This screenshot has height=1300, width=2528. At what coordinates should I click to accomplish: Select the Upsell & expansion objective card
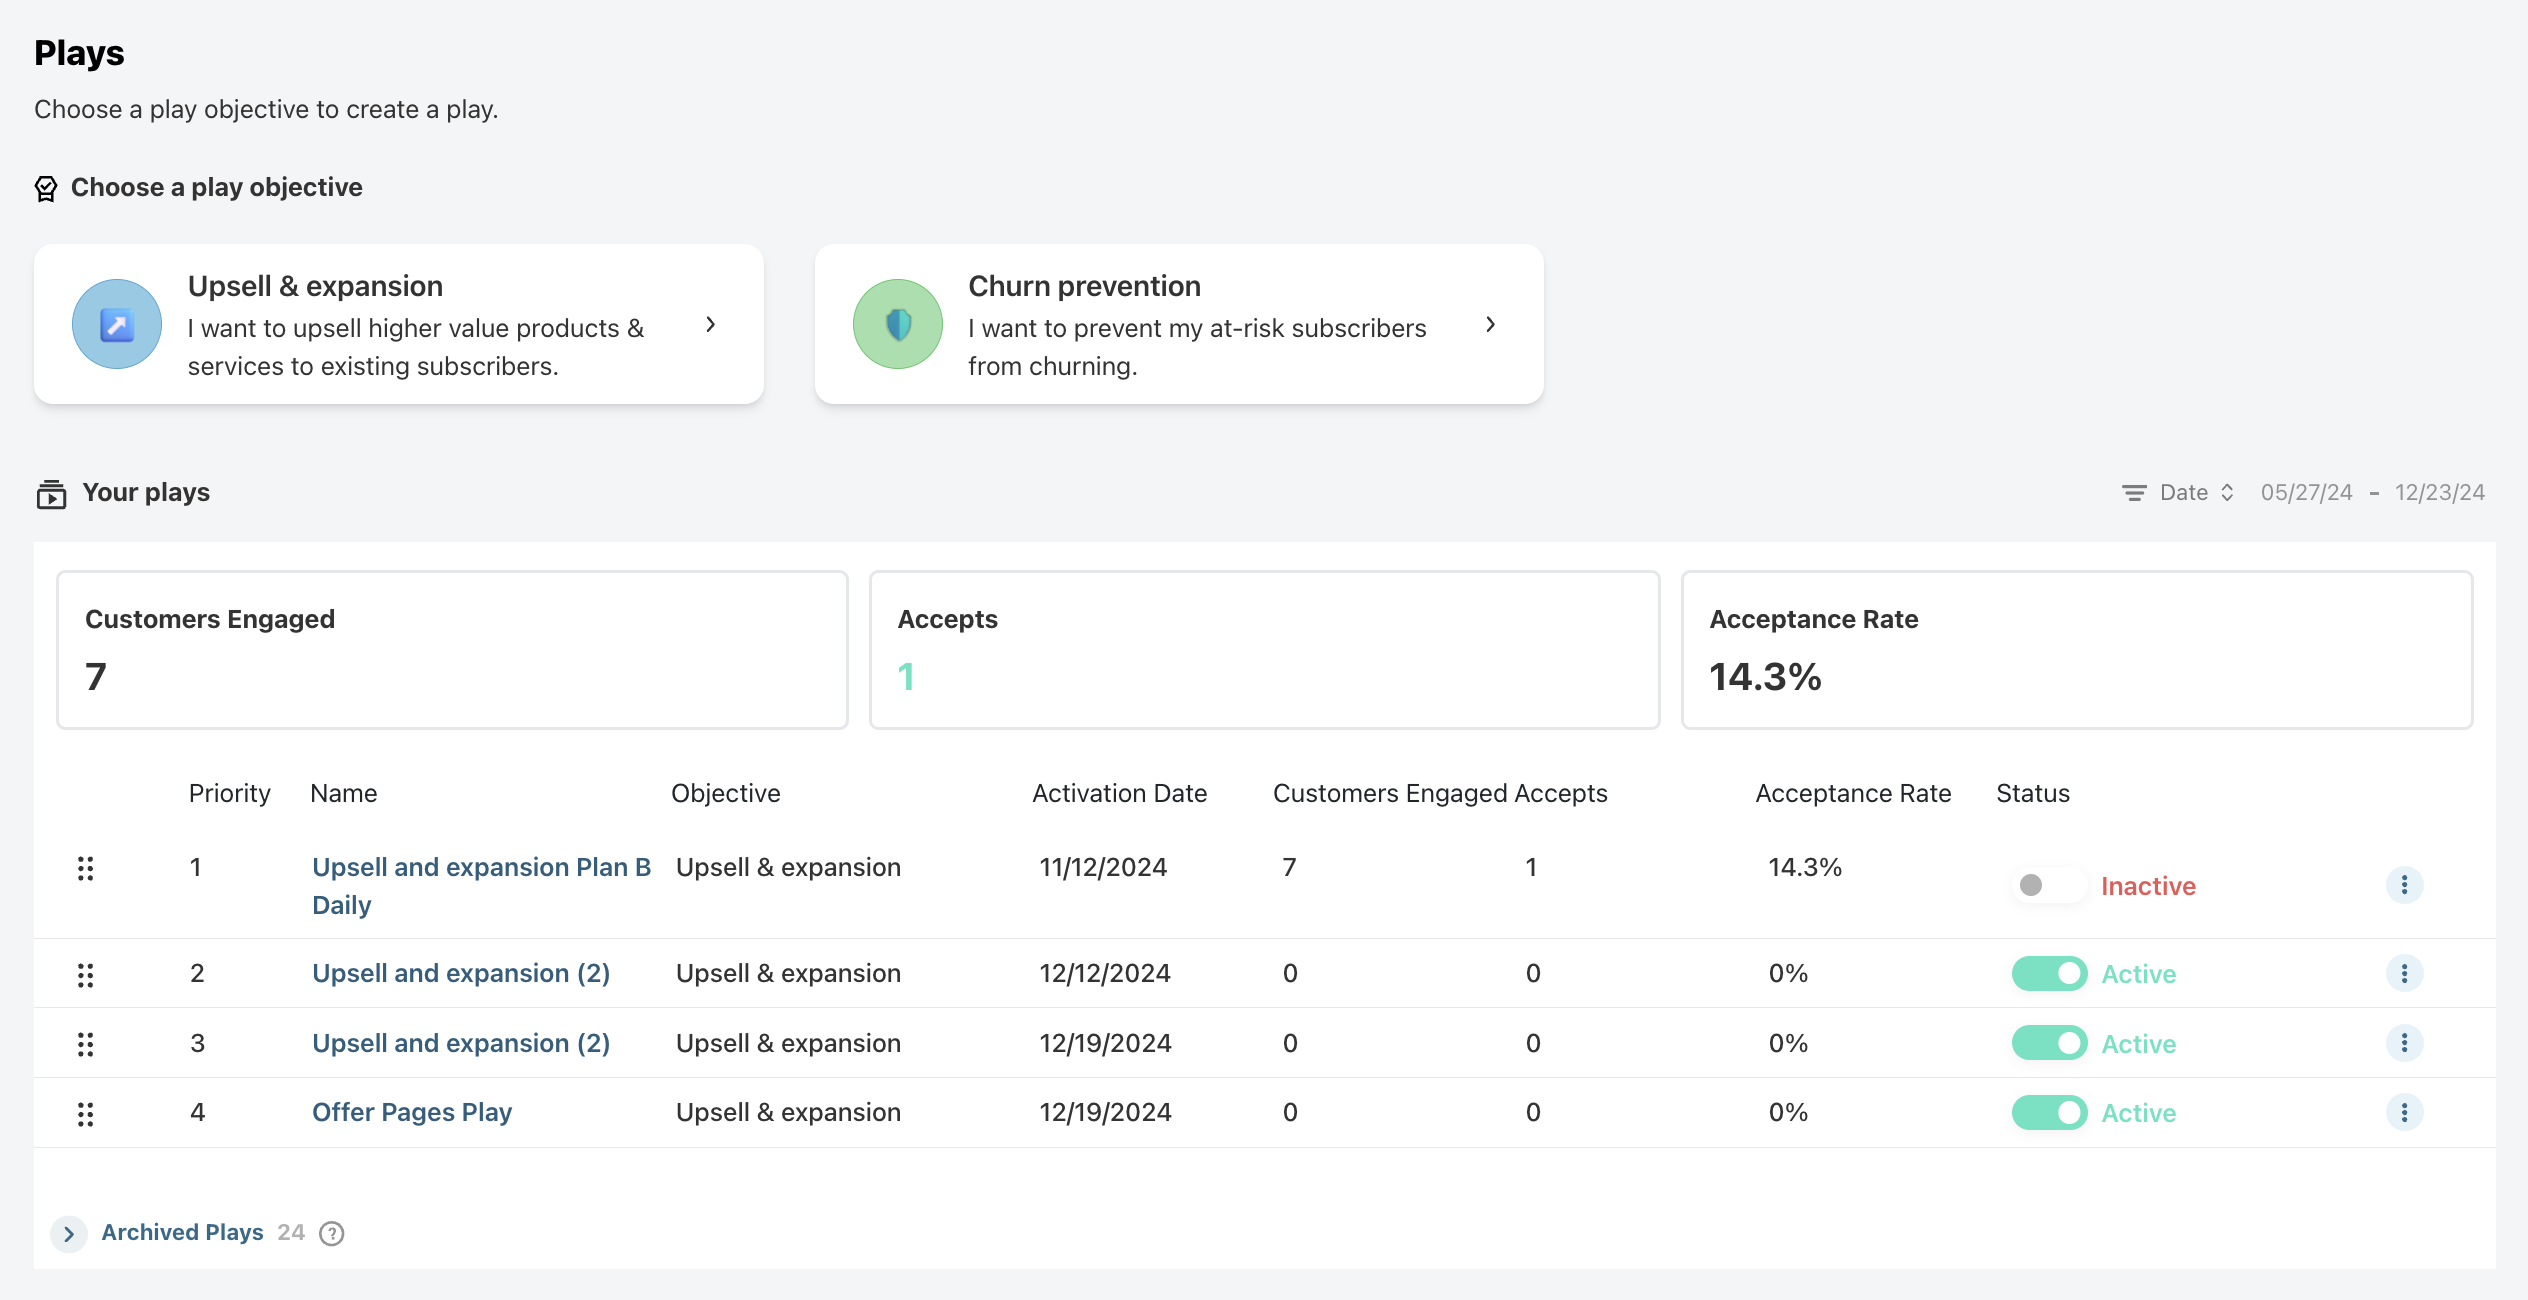point(399,324)
